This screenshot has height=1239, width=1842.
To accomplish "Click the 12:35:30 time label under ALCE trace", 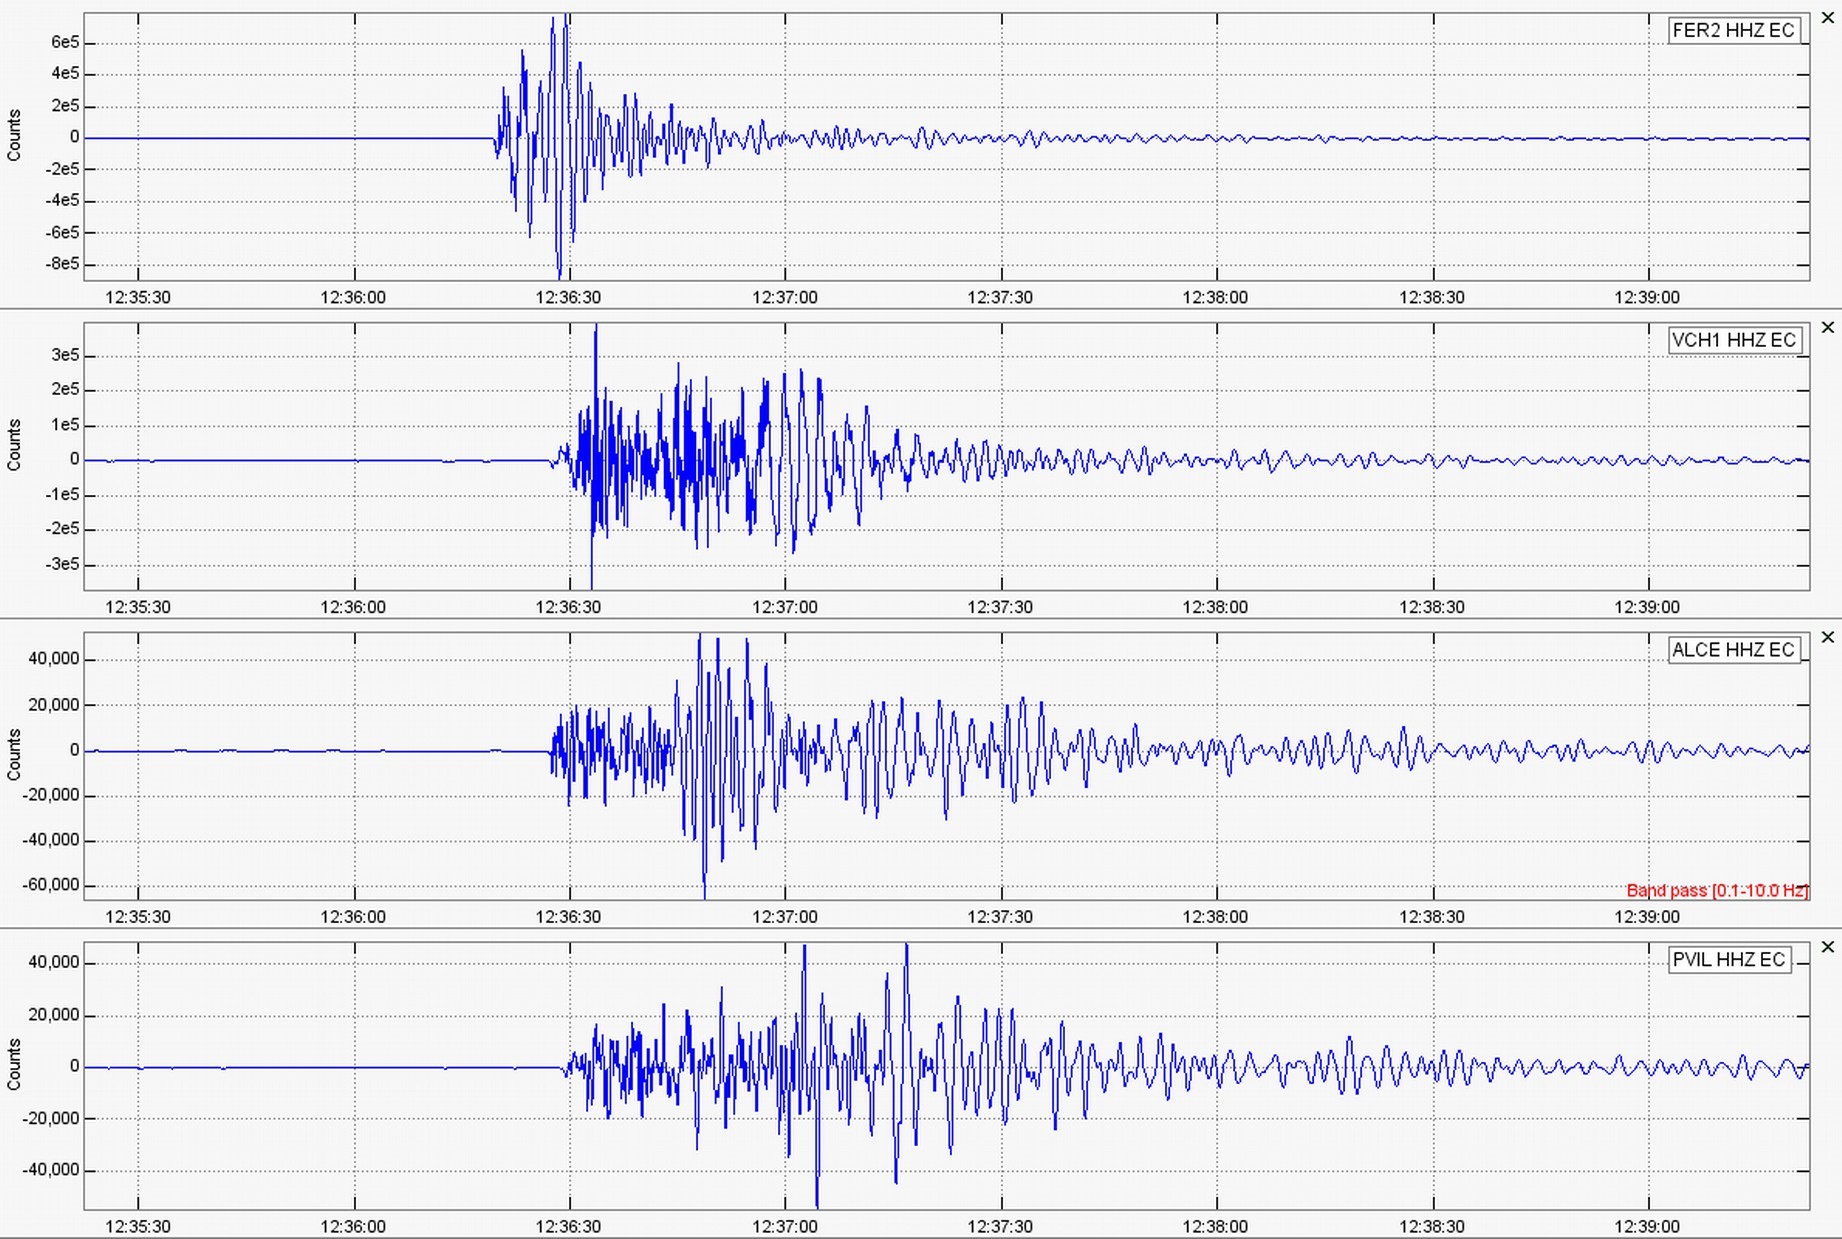I will click(x=138, y=917).
